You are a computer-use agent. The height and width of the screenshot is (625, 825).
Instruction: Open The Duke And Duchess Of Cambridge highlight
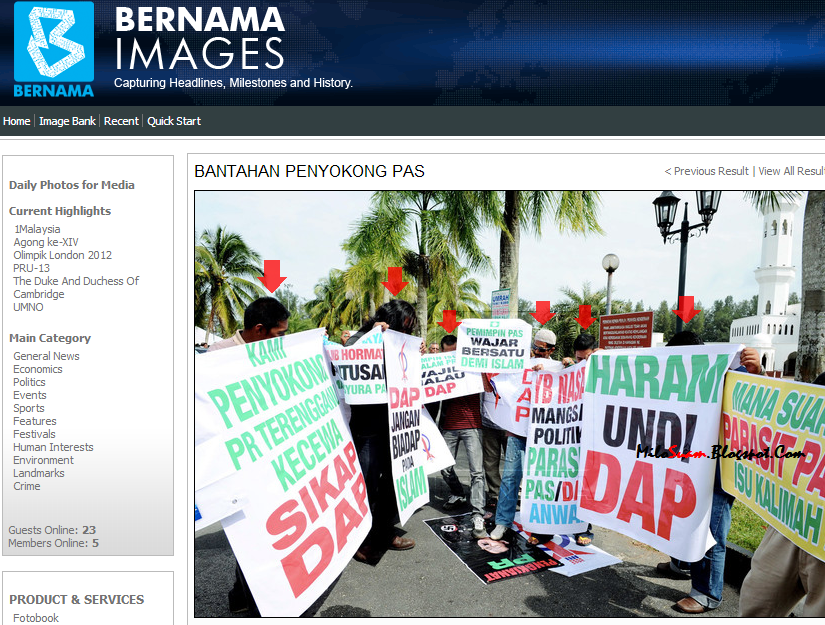(76, 287)
